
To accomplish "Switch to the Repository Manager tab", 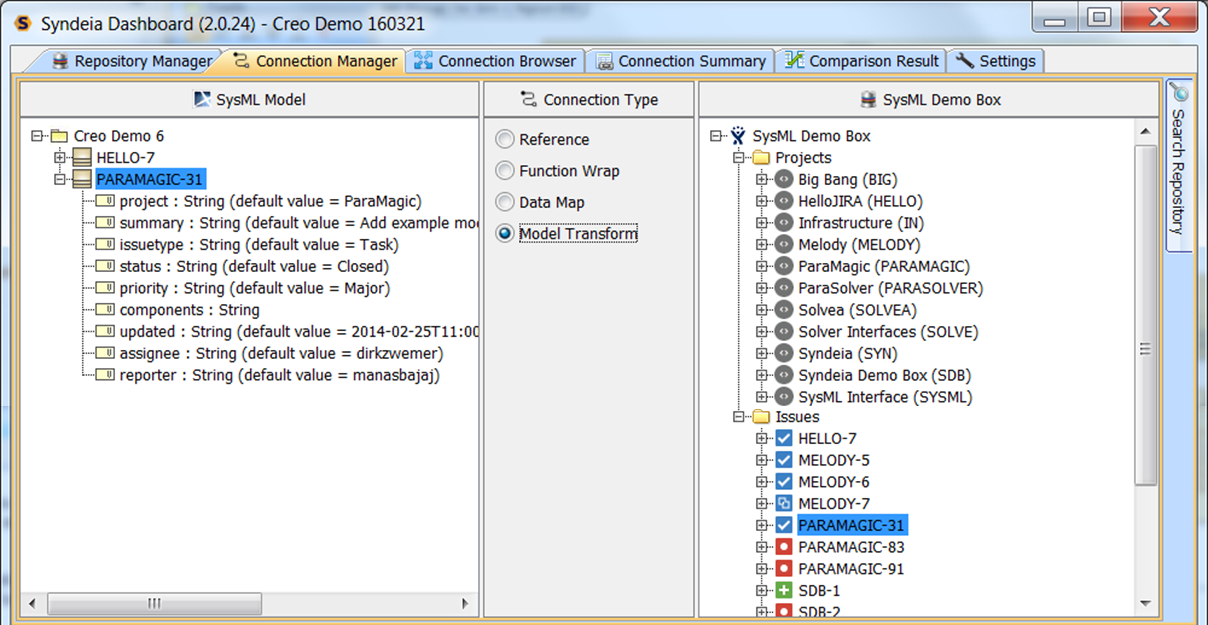I will [132, 61].
